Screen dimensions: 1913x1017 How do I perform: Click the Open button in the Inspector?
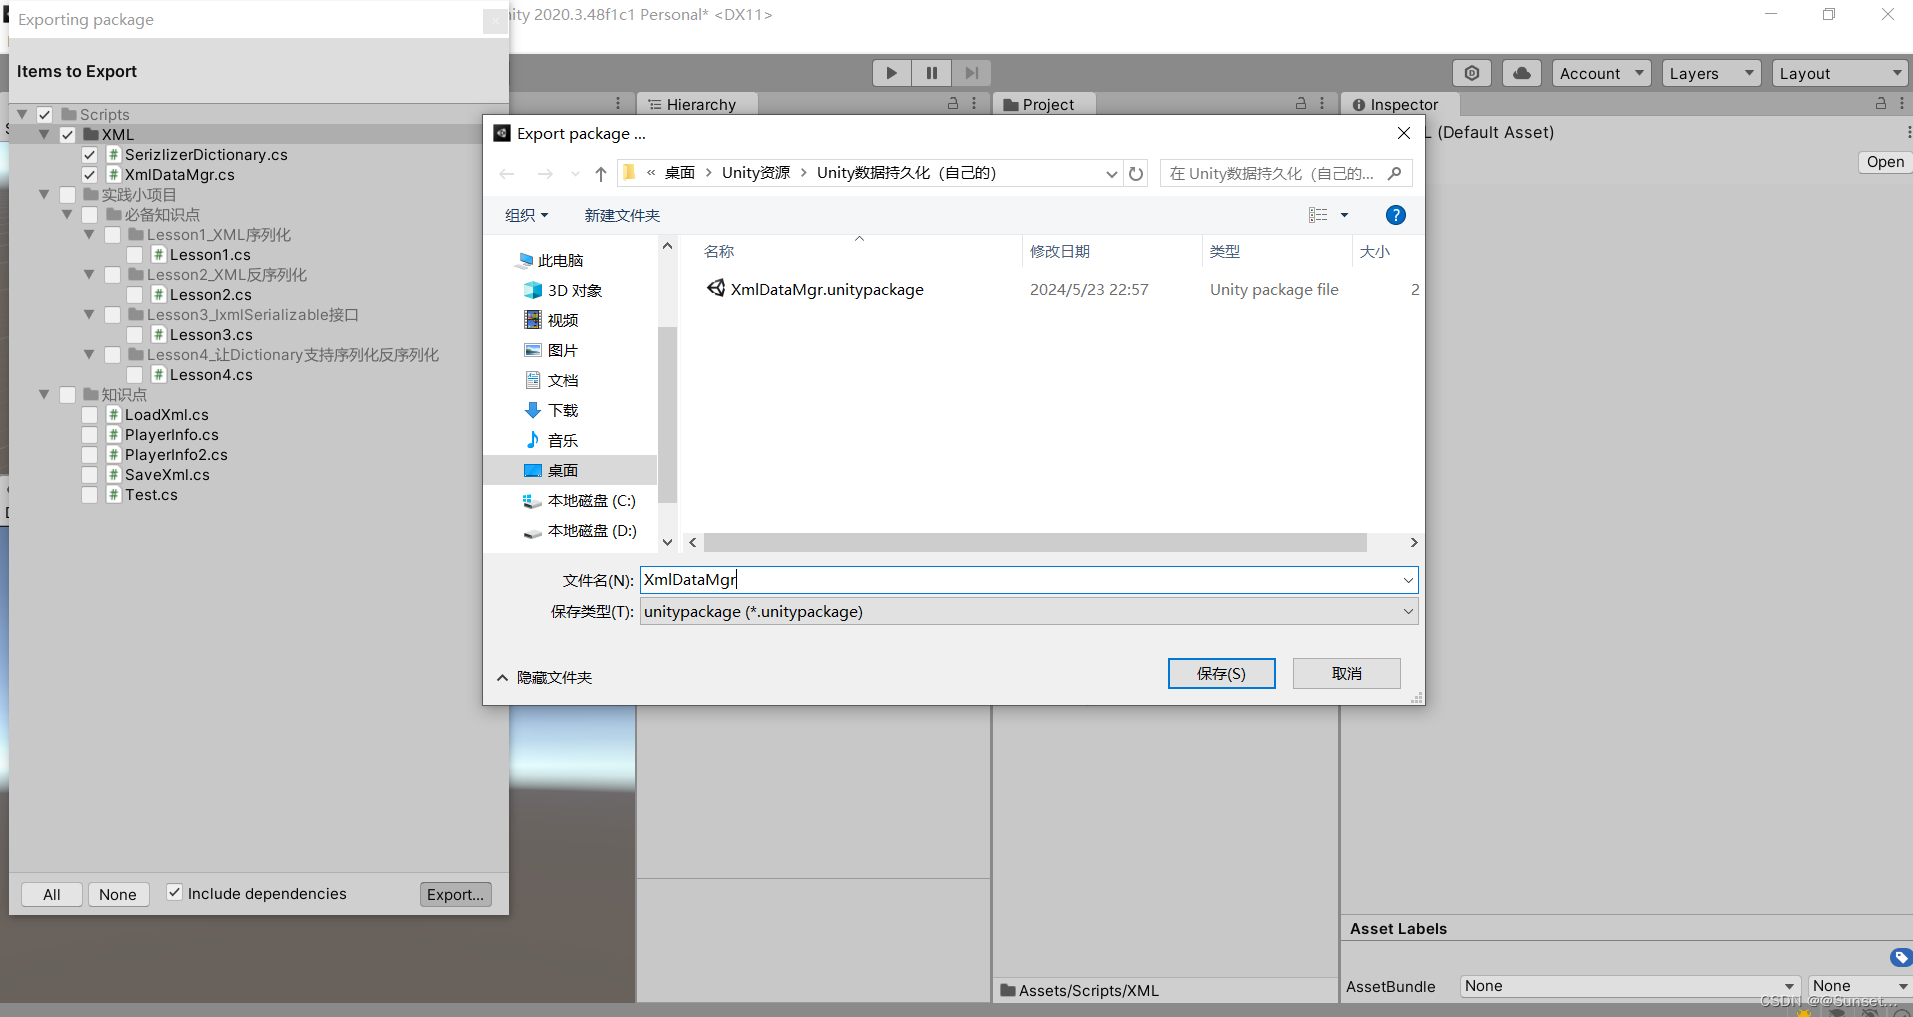pos(1885,162)
